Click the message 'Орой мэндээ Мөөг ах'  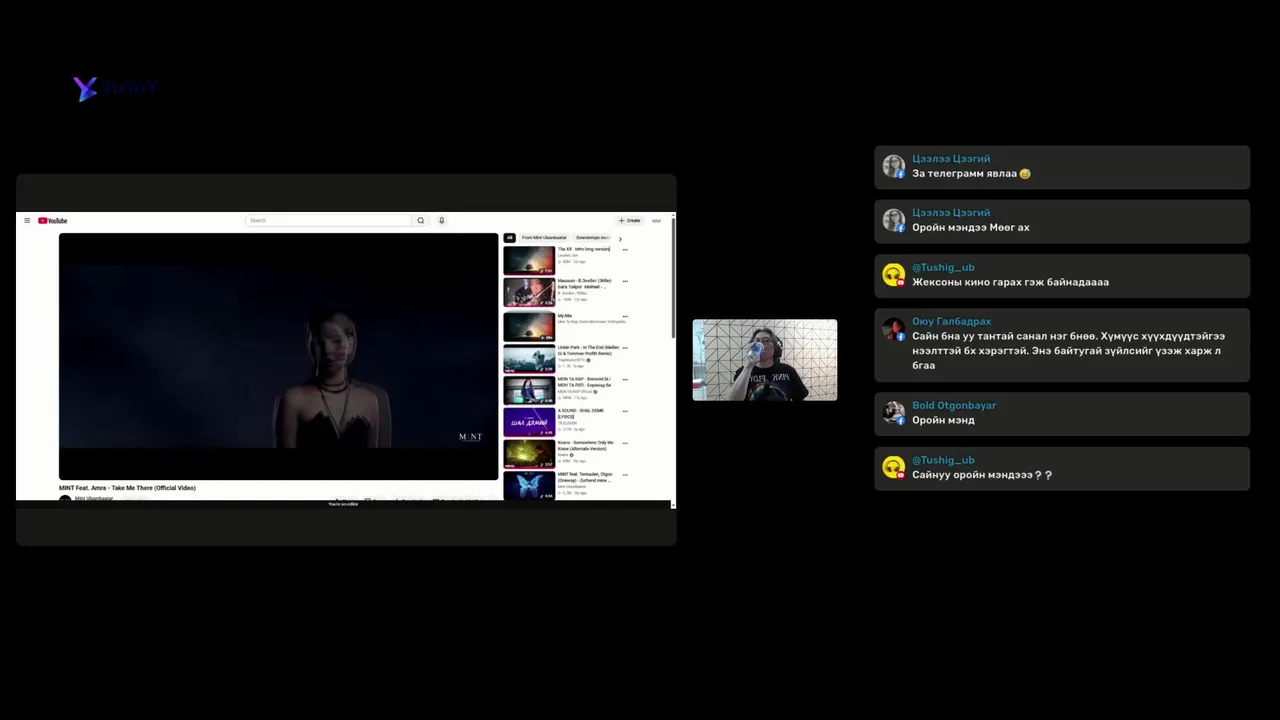971,227
